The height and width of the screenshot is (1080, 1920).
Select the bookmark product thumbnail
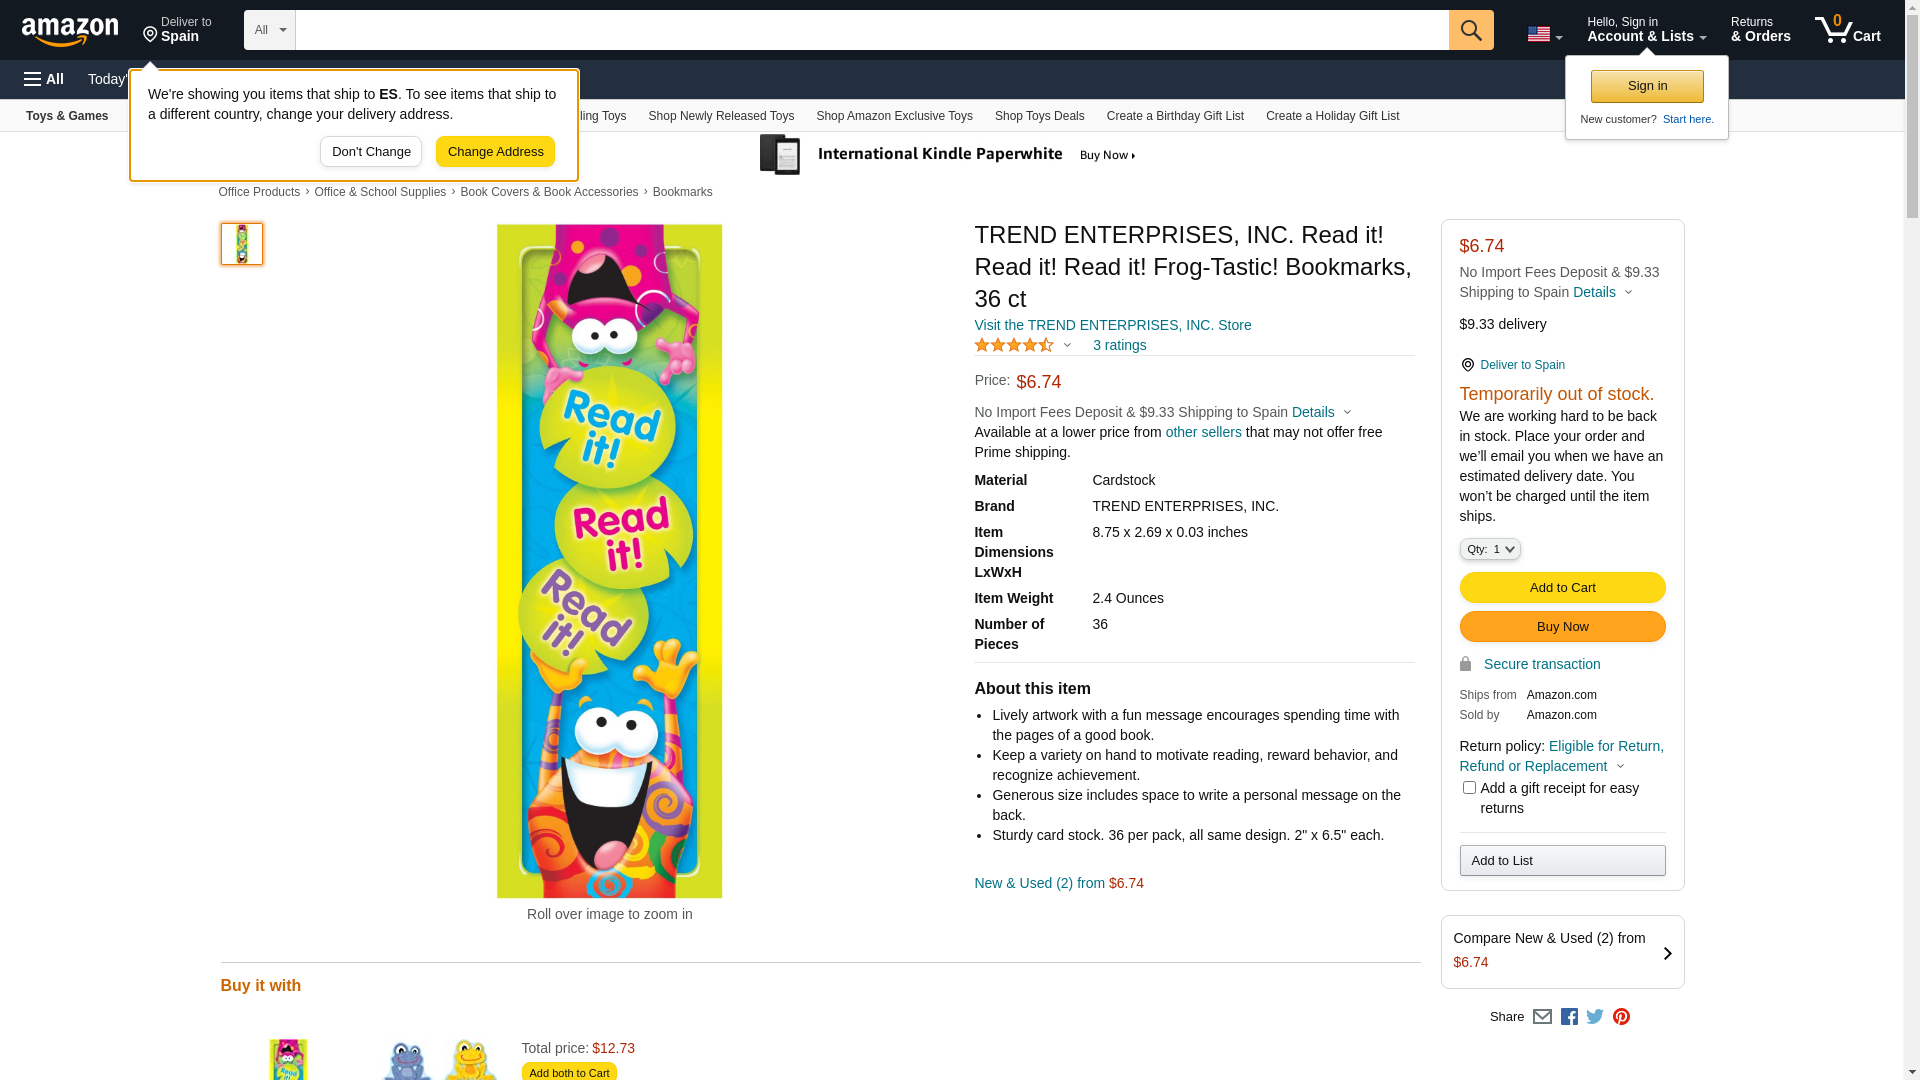pyautogui.click(x=242, y=244)
